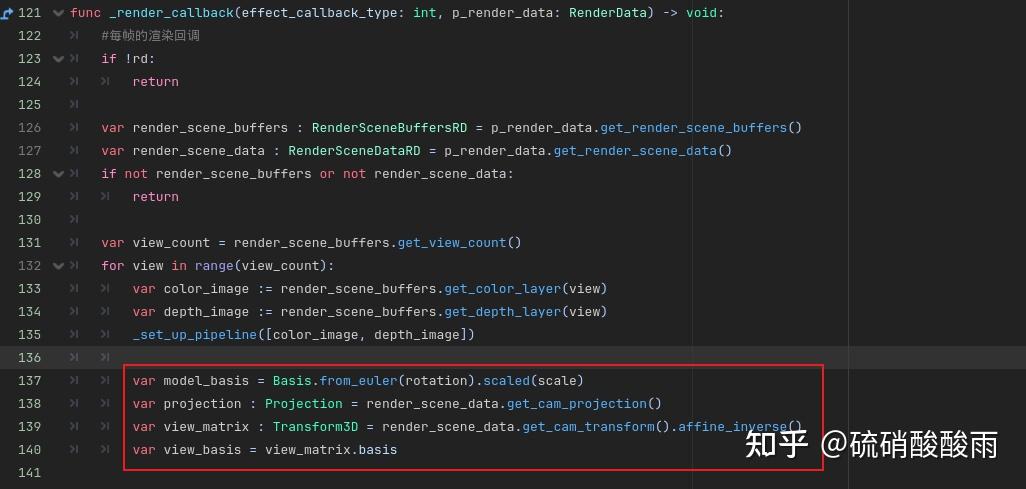Click the 'return' keyword on line 124
Image resolution: width=1026 pixels, height=489 pixels.
156,82
